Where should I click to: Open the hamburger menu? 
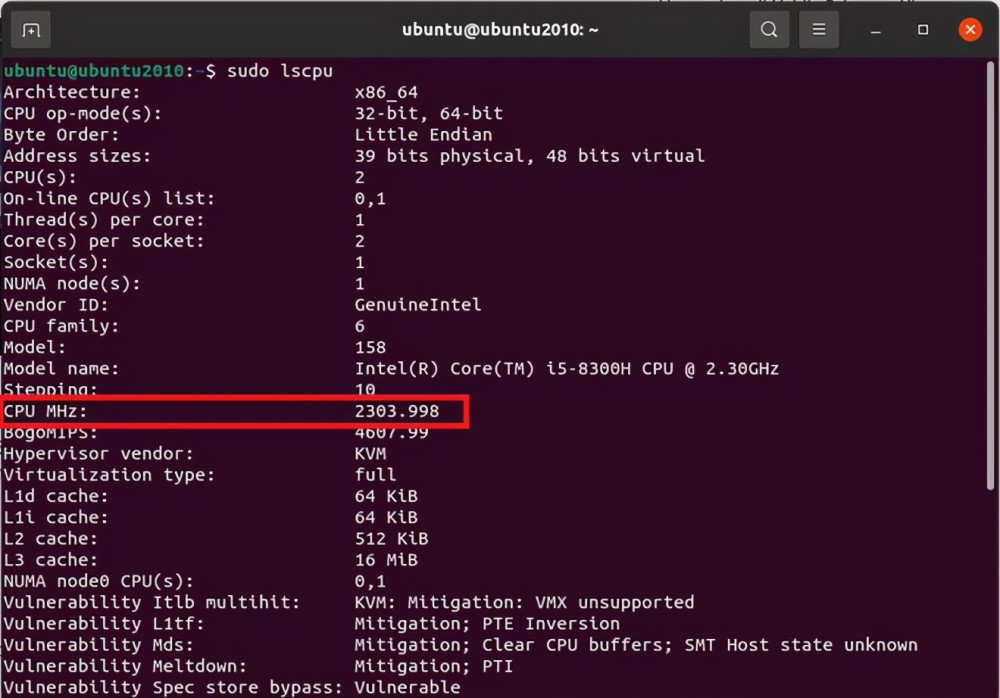click(x=818, y=29)
